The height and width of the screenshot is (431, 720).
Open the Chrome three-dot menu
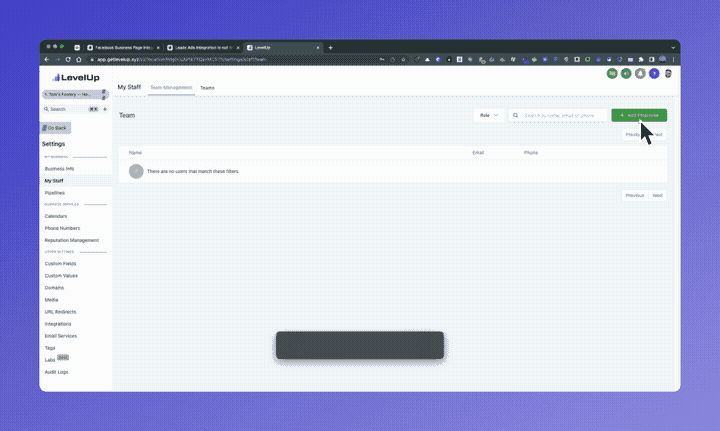tap(673, 60)
